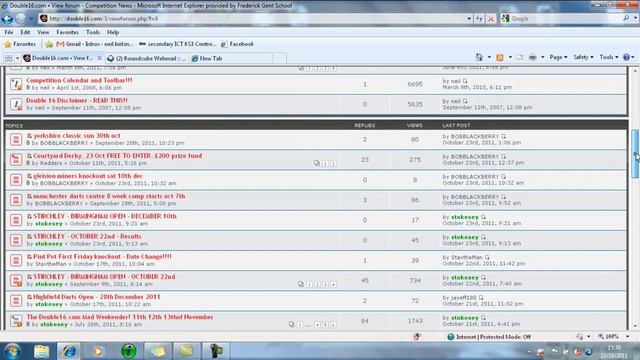Open the View menu
The image size is (640, 360).
(43, 32)
